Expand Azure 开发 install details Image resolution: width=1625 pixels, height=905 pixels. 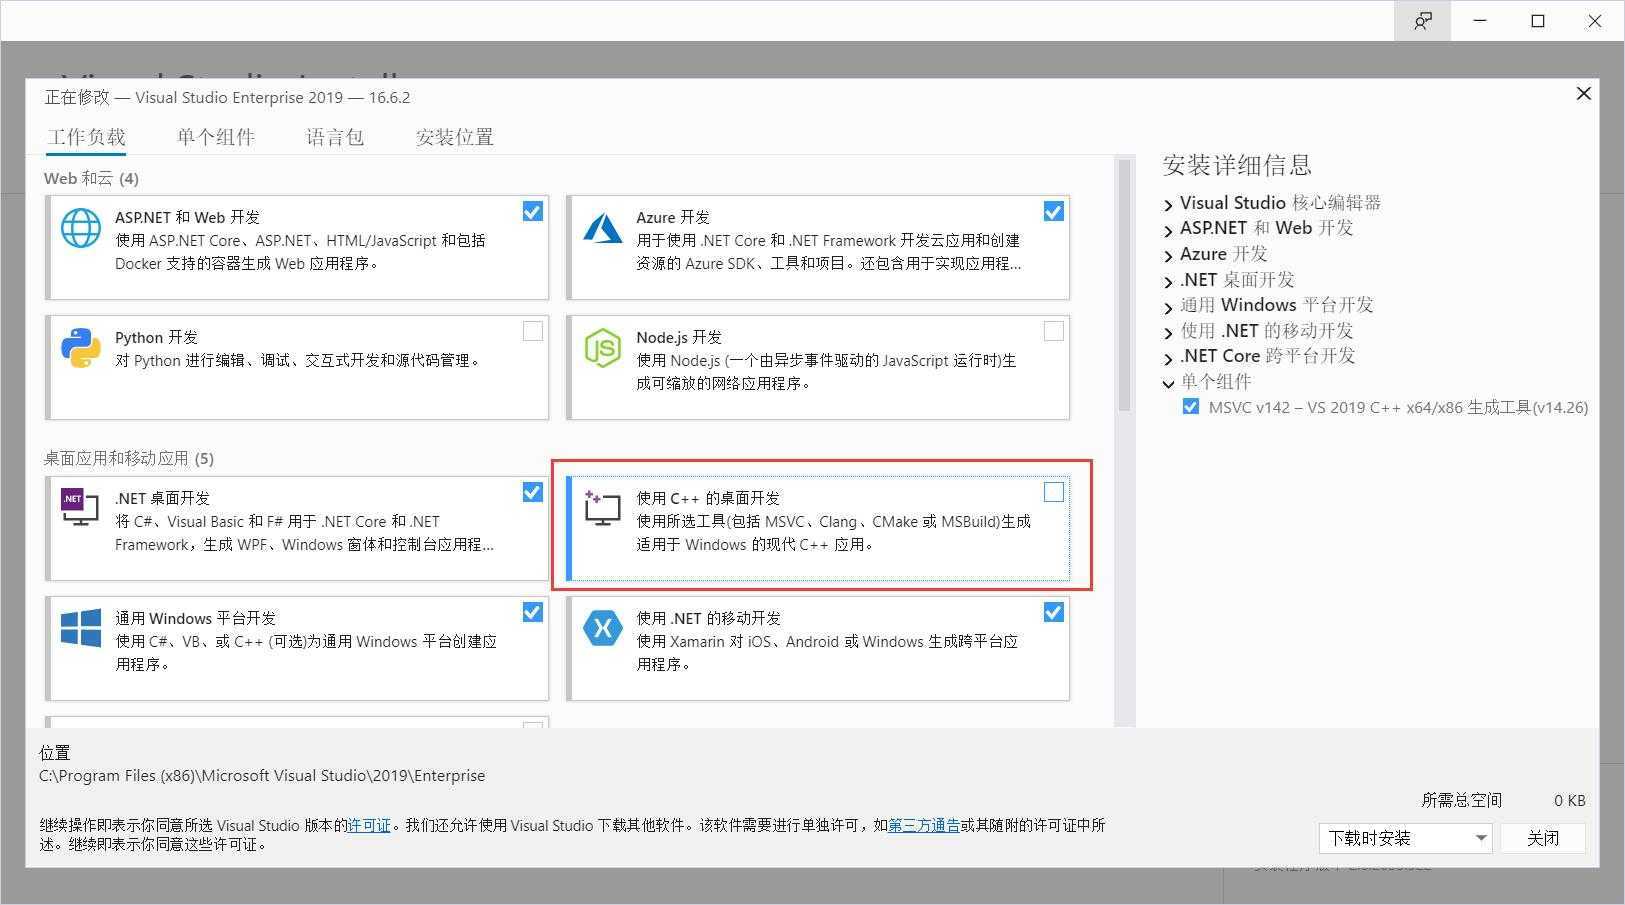(x=1168, y=256)
